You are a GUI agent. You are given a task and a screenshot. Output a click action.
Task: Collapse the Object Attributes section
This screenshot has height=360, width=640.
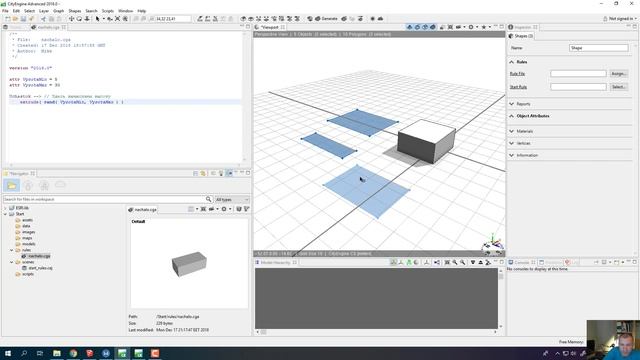click(x=511, y=116)
